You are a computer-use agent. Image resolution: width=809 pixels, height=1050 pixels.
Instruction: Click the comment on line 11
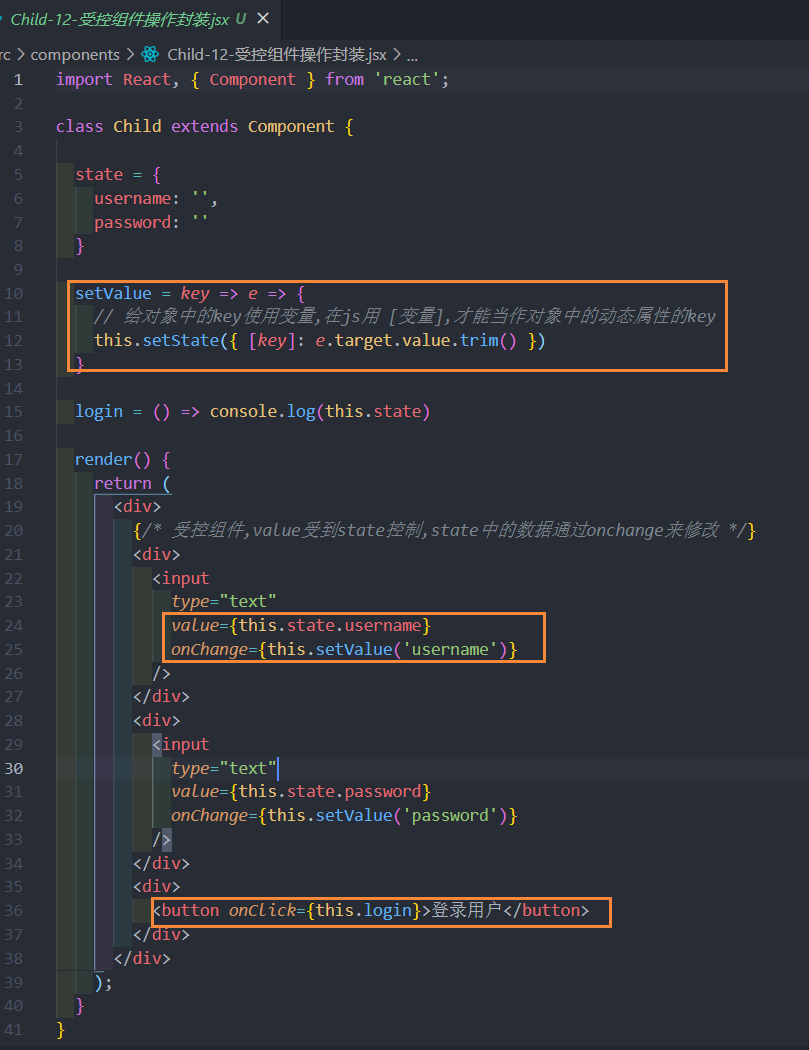click(x=405, y=316)
